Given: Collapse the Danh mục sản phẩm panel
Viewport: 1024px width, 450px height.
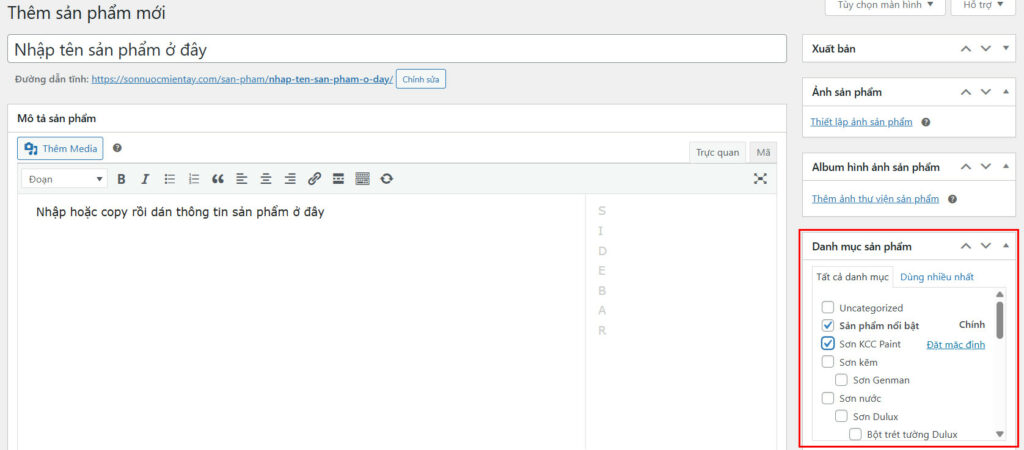Looking at the screenshot, I should (1006, 246).
